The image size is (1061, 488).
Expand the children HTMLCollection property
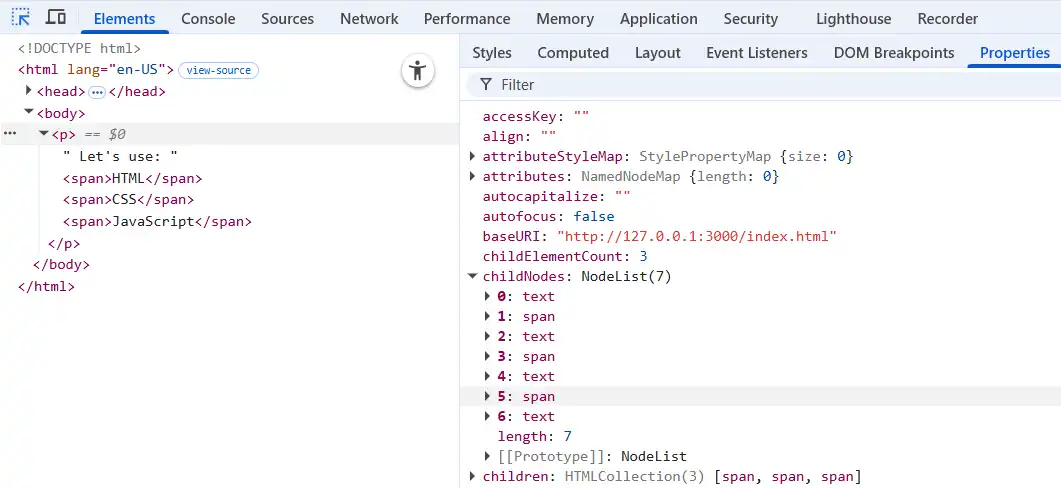pos(473,477)
